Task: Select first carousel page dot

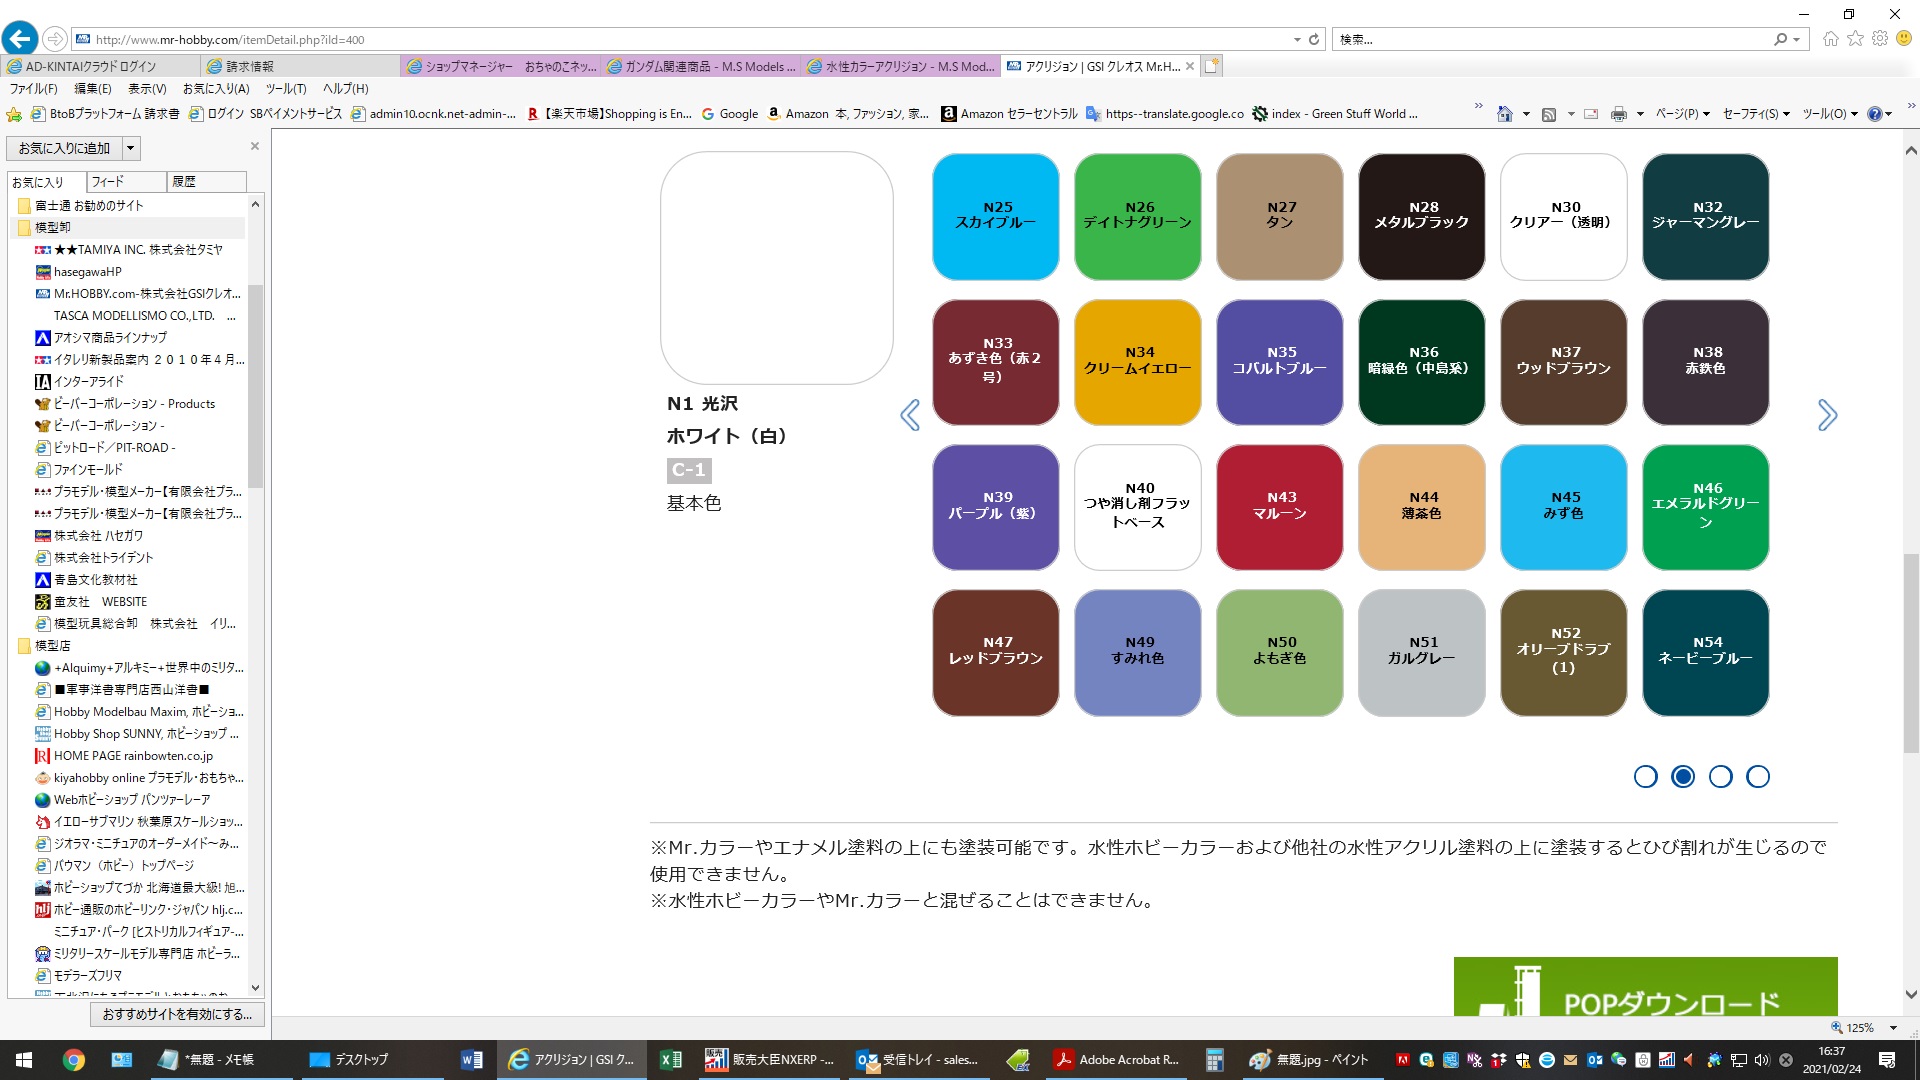Action: (x=1645, y=777)
